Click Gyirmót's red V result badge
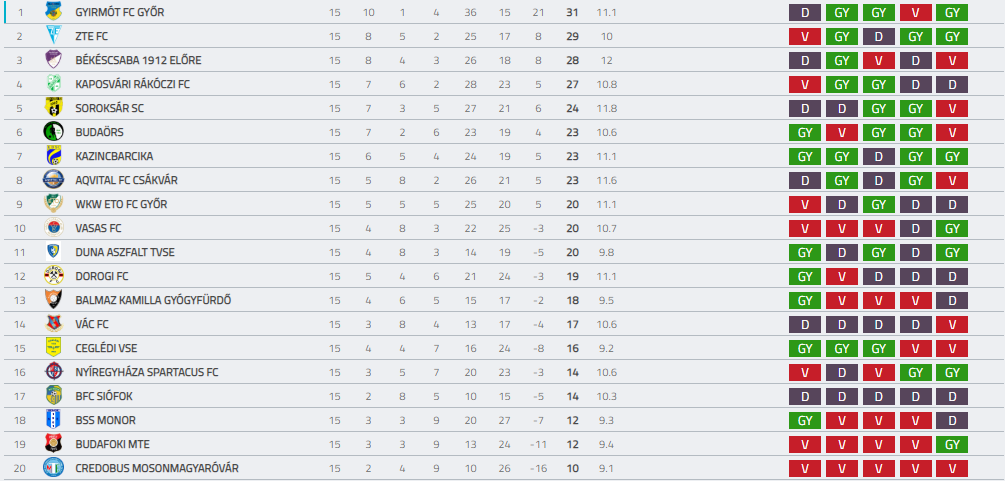The height and width of the screenshot is (482, 1008). pyautogui.click(x=915, y=12)
